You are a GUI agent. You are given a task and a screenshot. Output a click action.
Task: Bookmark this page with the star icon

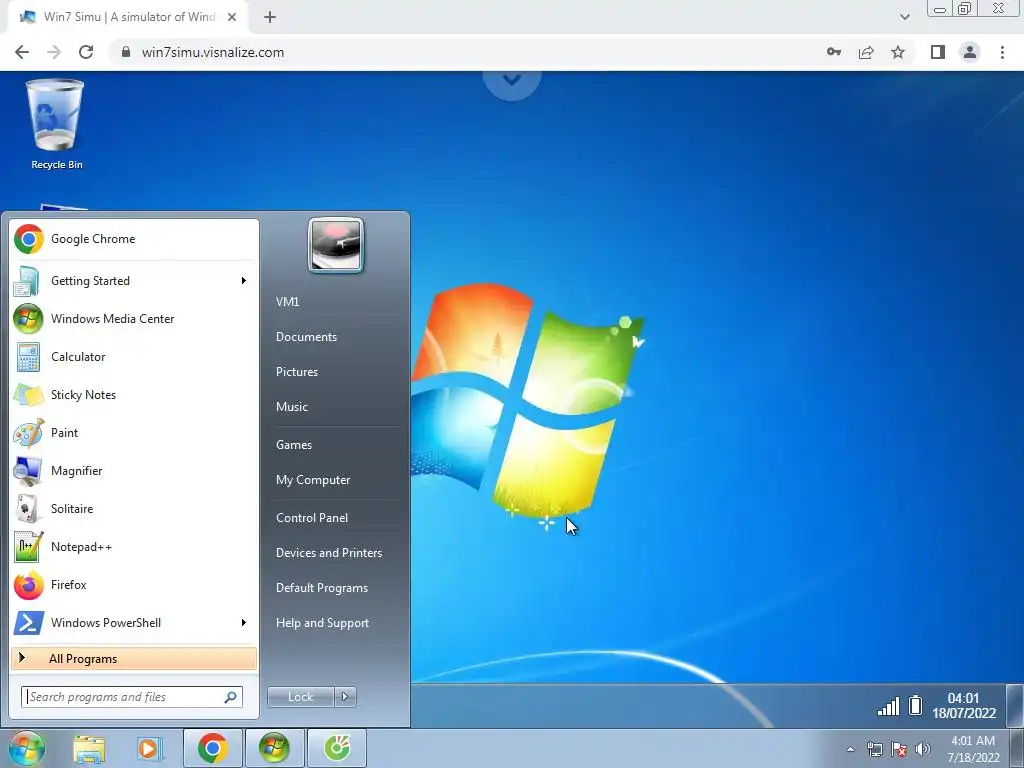click(x=899, y=52)
